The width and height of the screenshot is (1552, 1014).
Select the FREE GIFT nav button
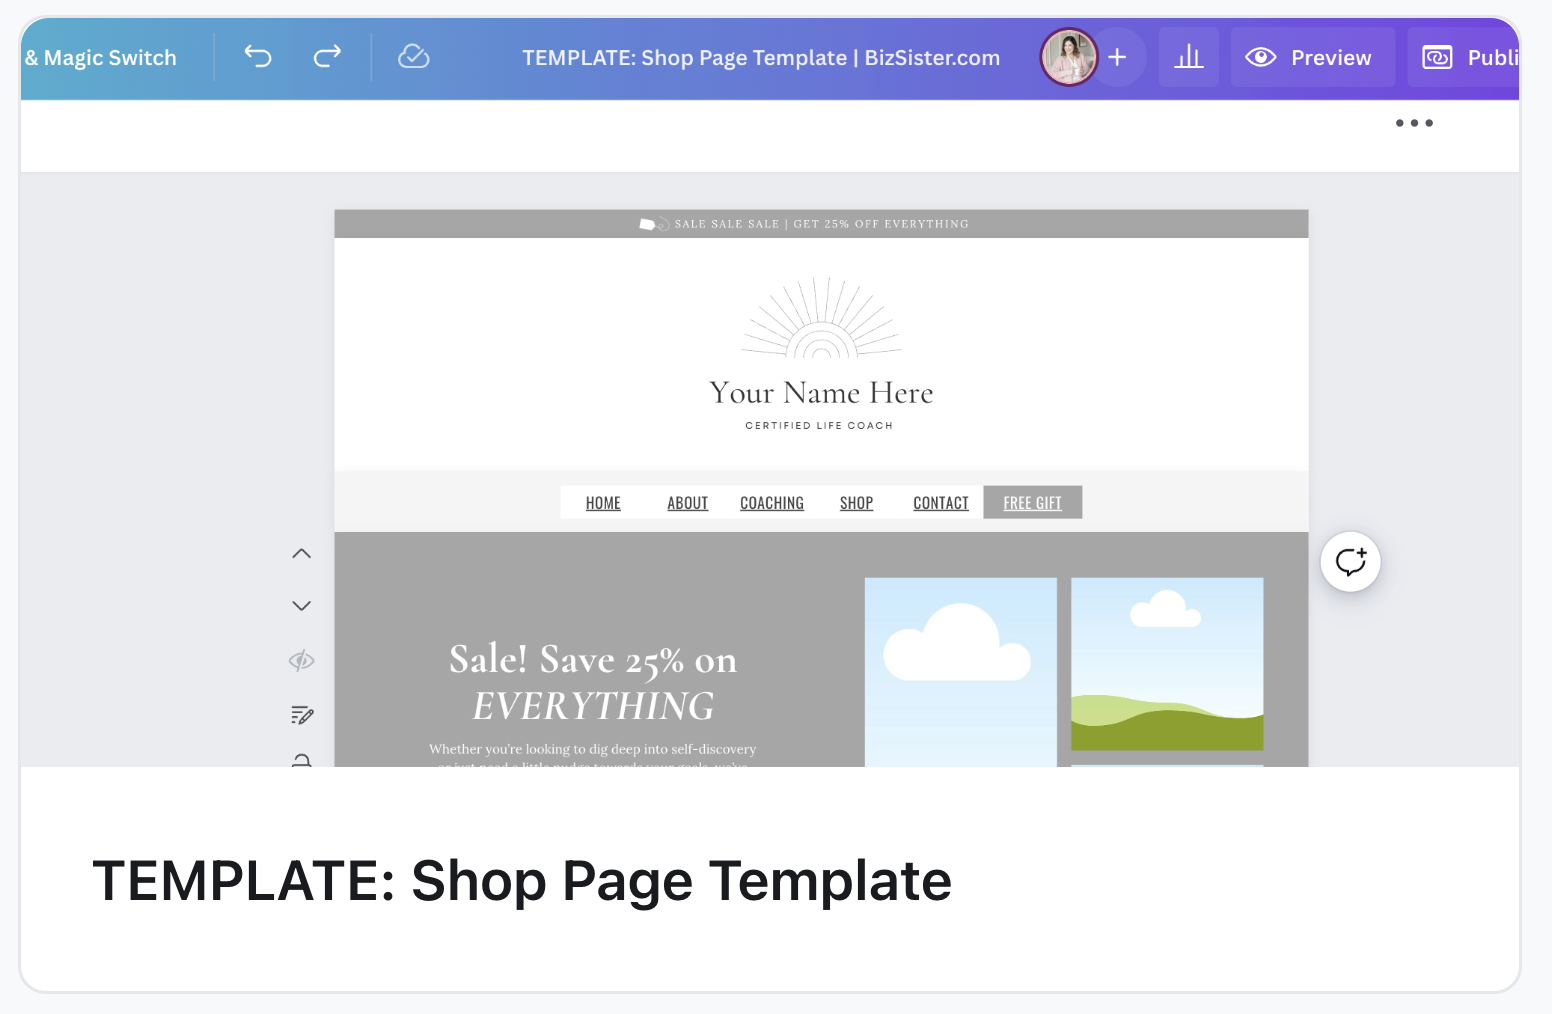tap(1032, 503)
